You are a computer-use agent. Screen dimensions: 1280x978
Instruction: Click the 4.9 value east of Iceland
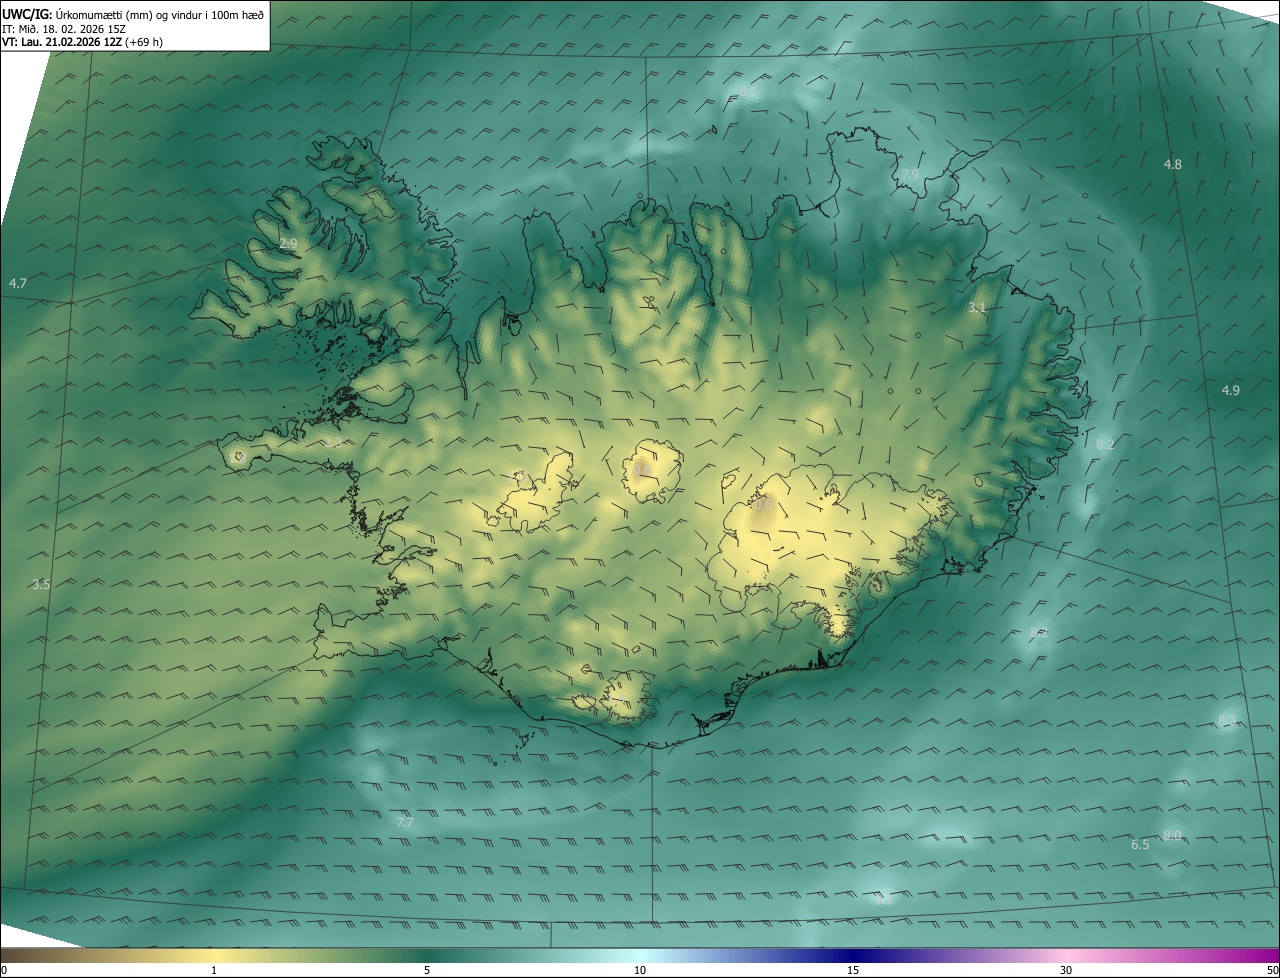coord(1231,390)
